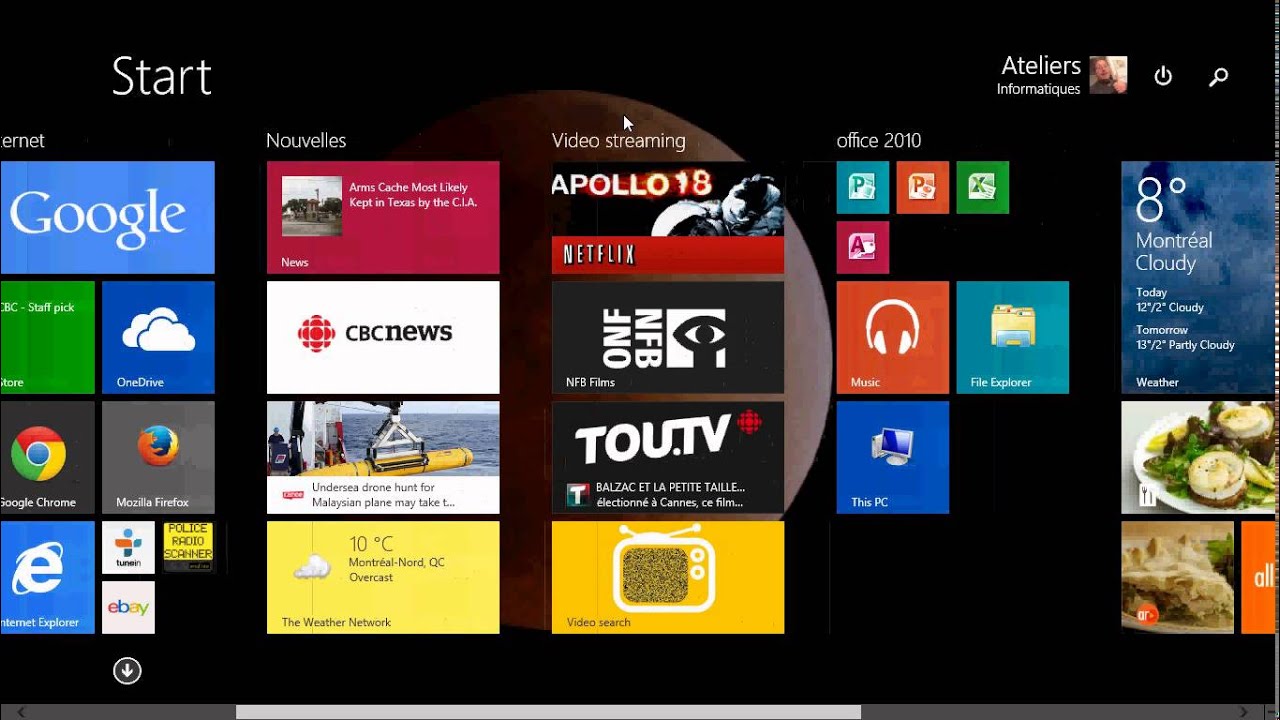Open The Weather Network tile
The width and height of the screenshot is (1280, 720).
[383, 577]
